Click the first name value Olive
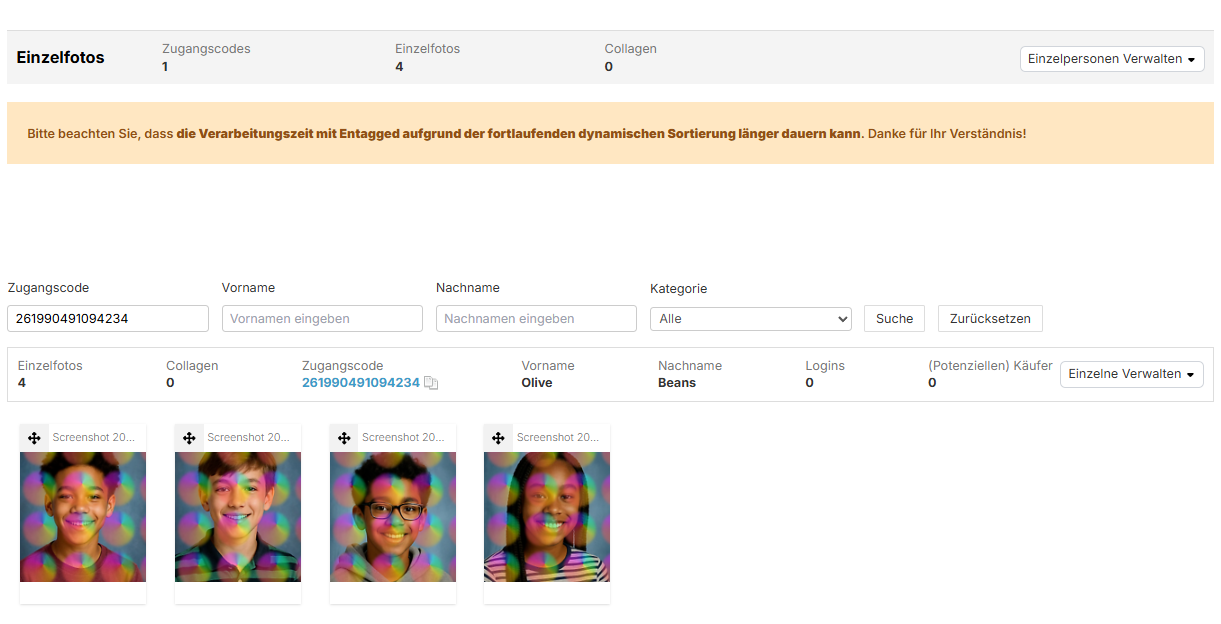 coord(537,383)
